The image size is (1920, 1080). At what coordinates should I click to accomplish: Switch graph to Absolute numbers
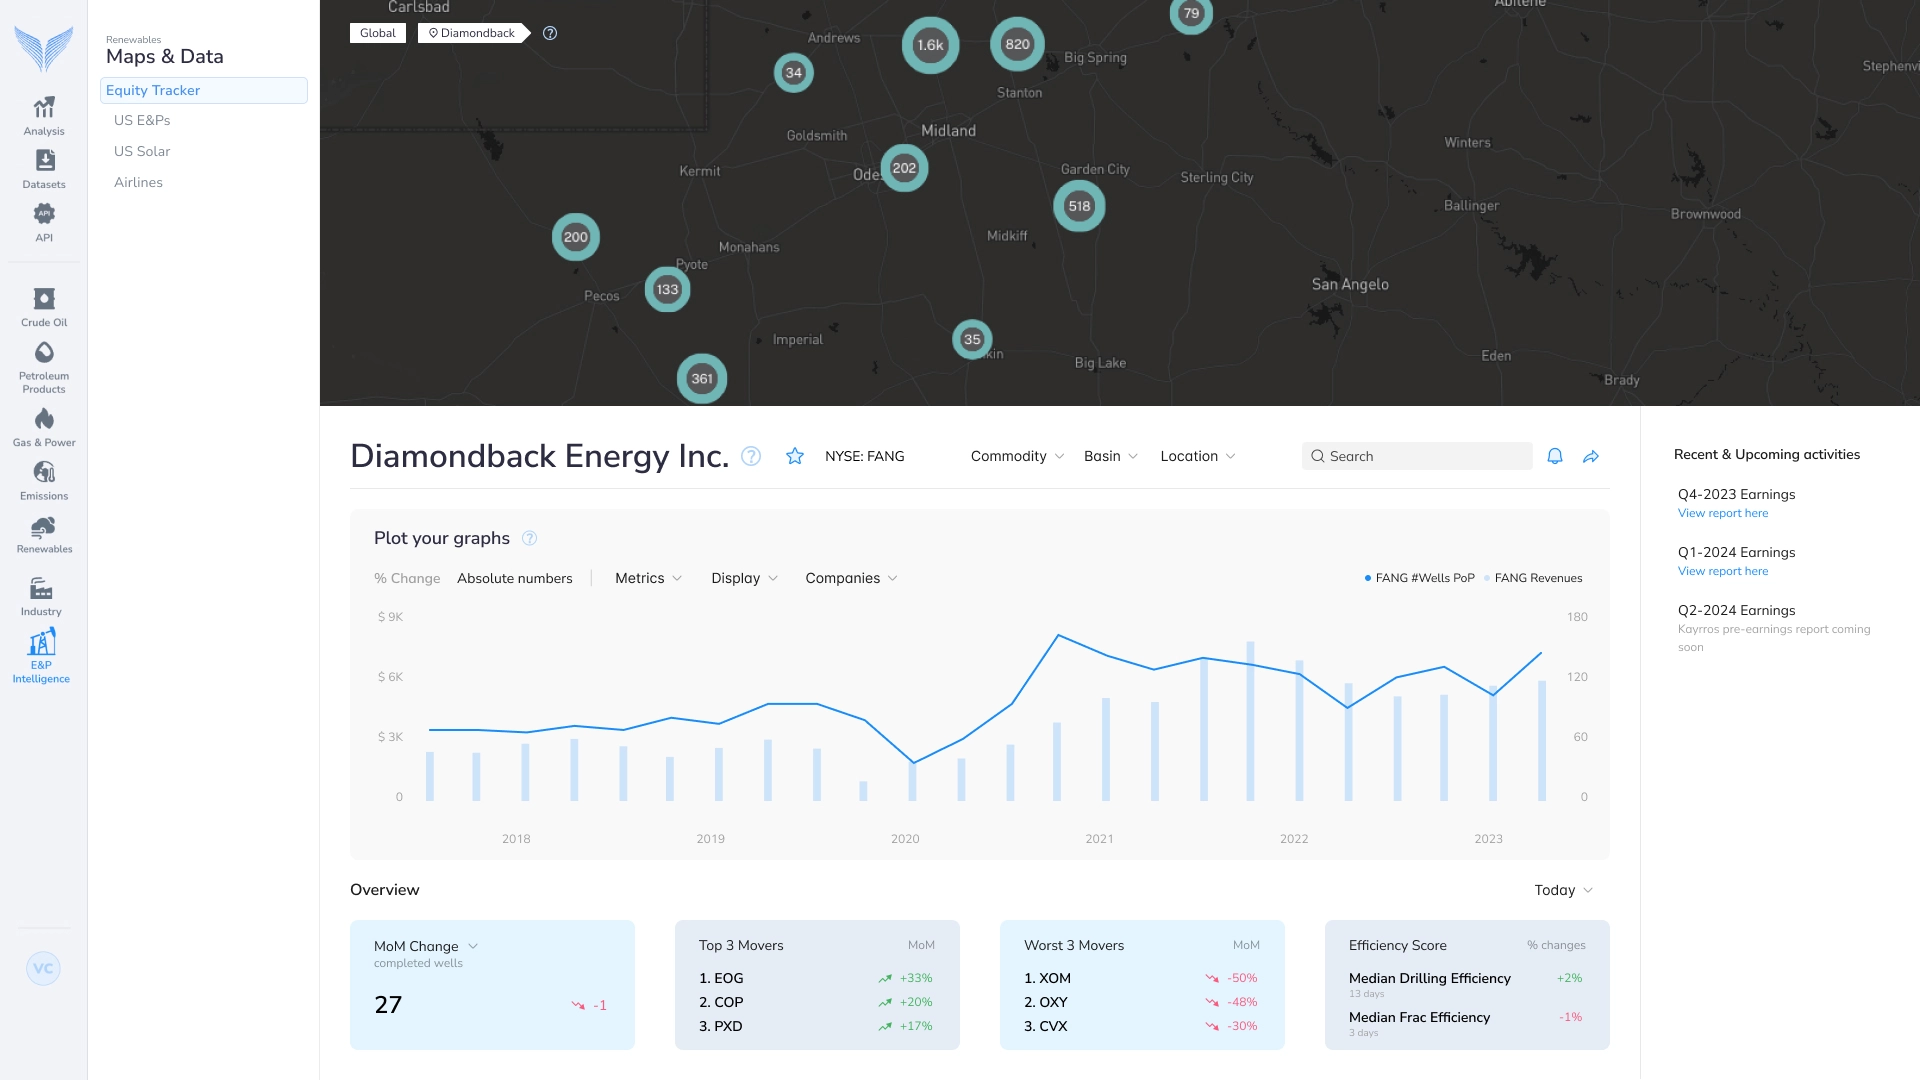point(515,578)
